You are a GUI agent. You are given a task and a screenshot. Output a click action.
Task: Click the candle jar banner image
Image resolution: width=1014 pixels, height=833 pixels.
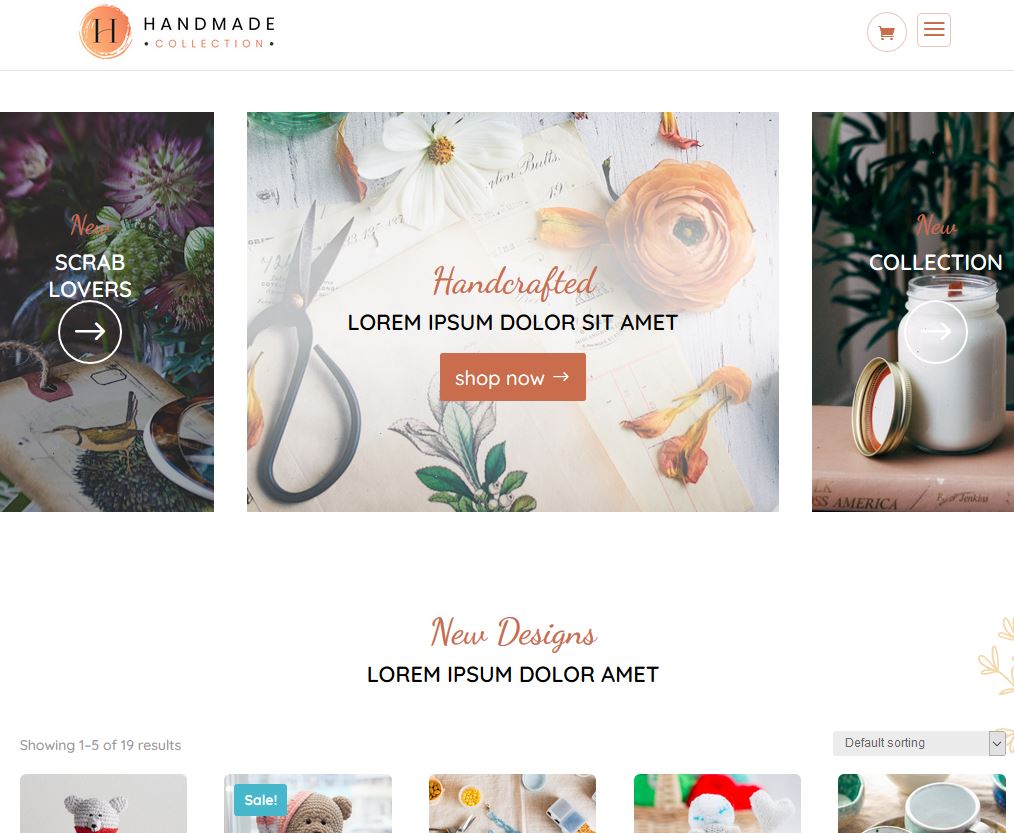912,312
